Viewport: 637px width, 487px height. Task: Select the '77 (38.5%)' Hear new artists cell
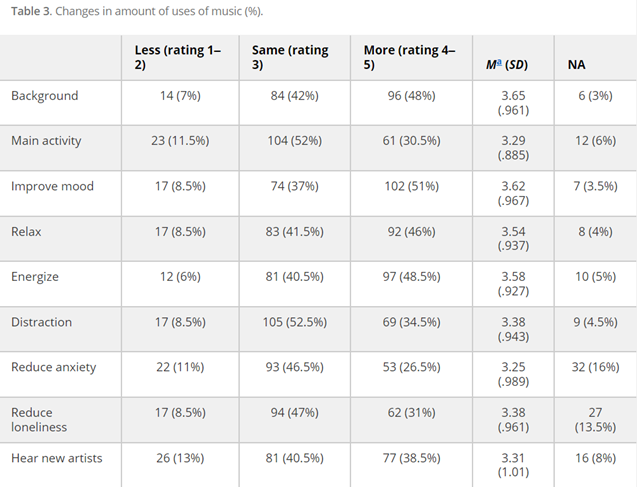(x=412, y=459)
